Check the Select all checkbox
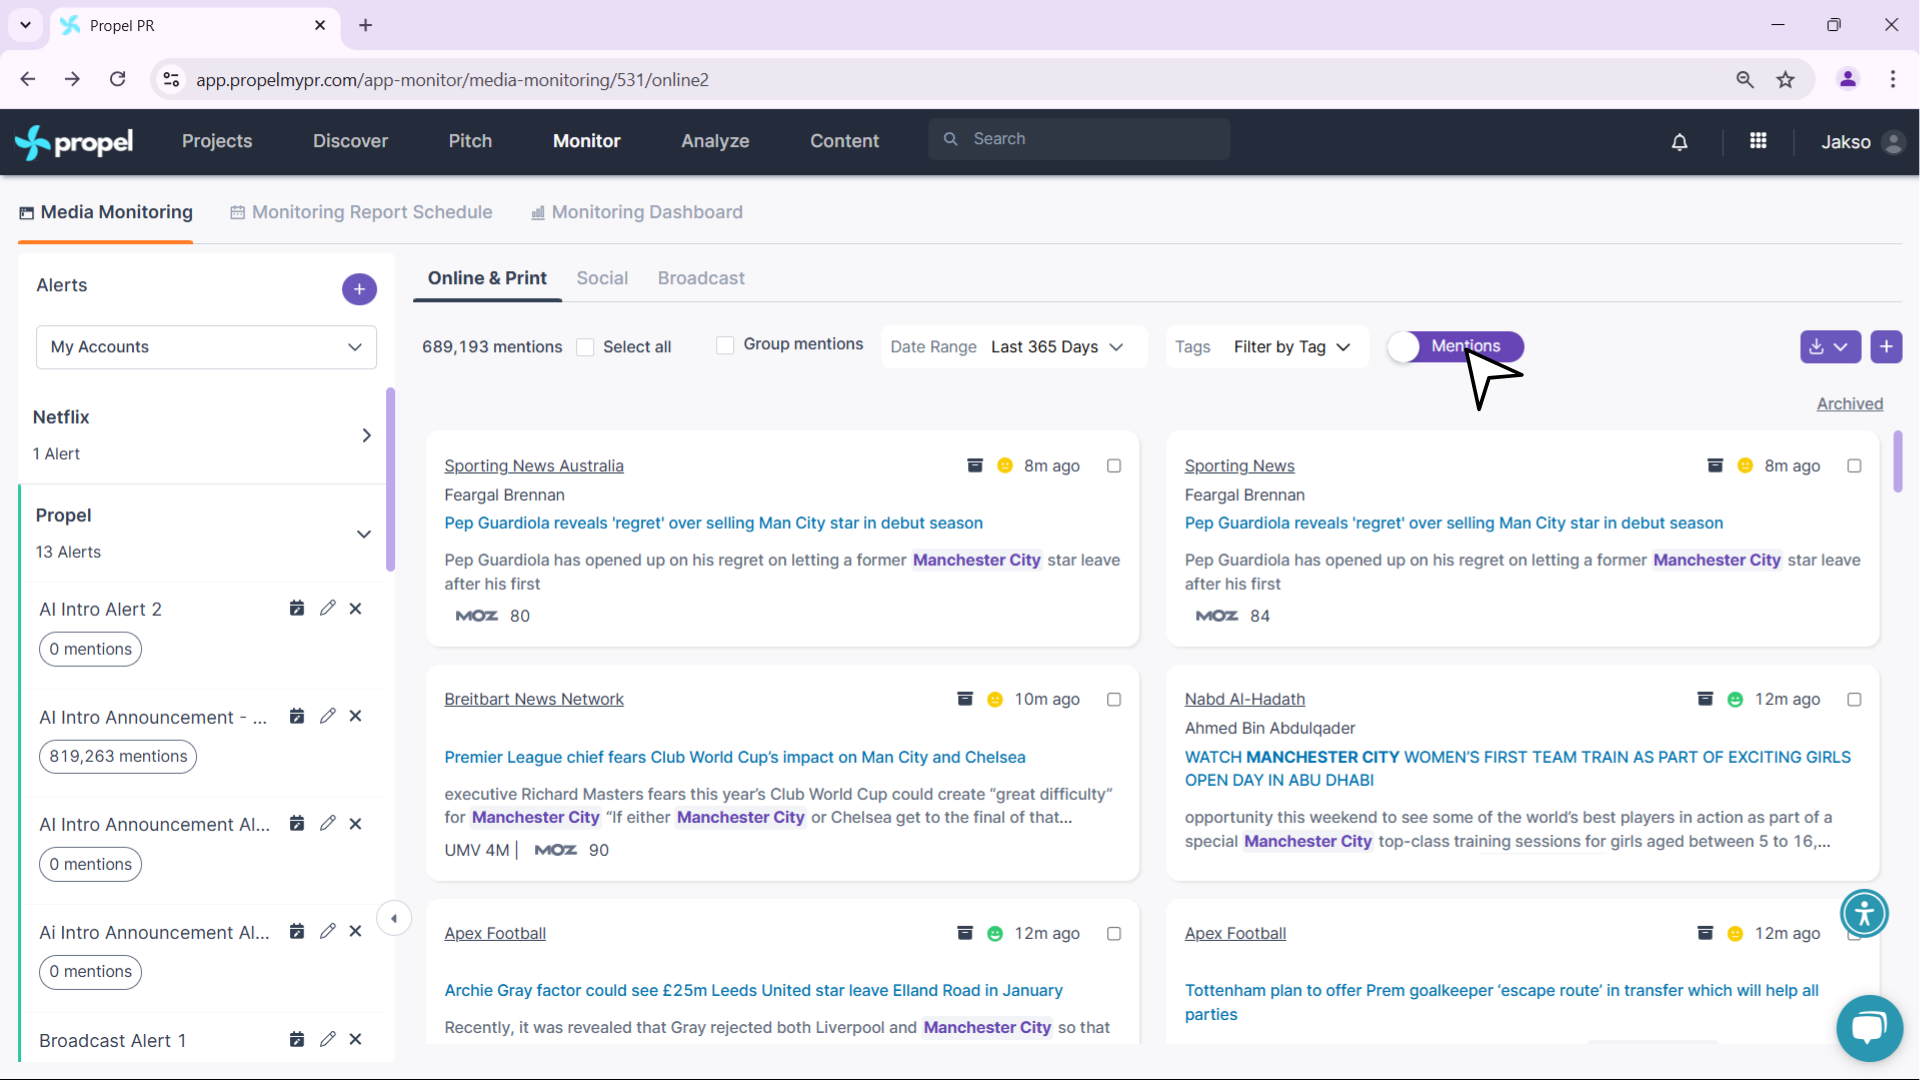The height and width of the screenshot is (1080, 1920). (586, 347)
